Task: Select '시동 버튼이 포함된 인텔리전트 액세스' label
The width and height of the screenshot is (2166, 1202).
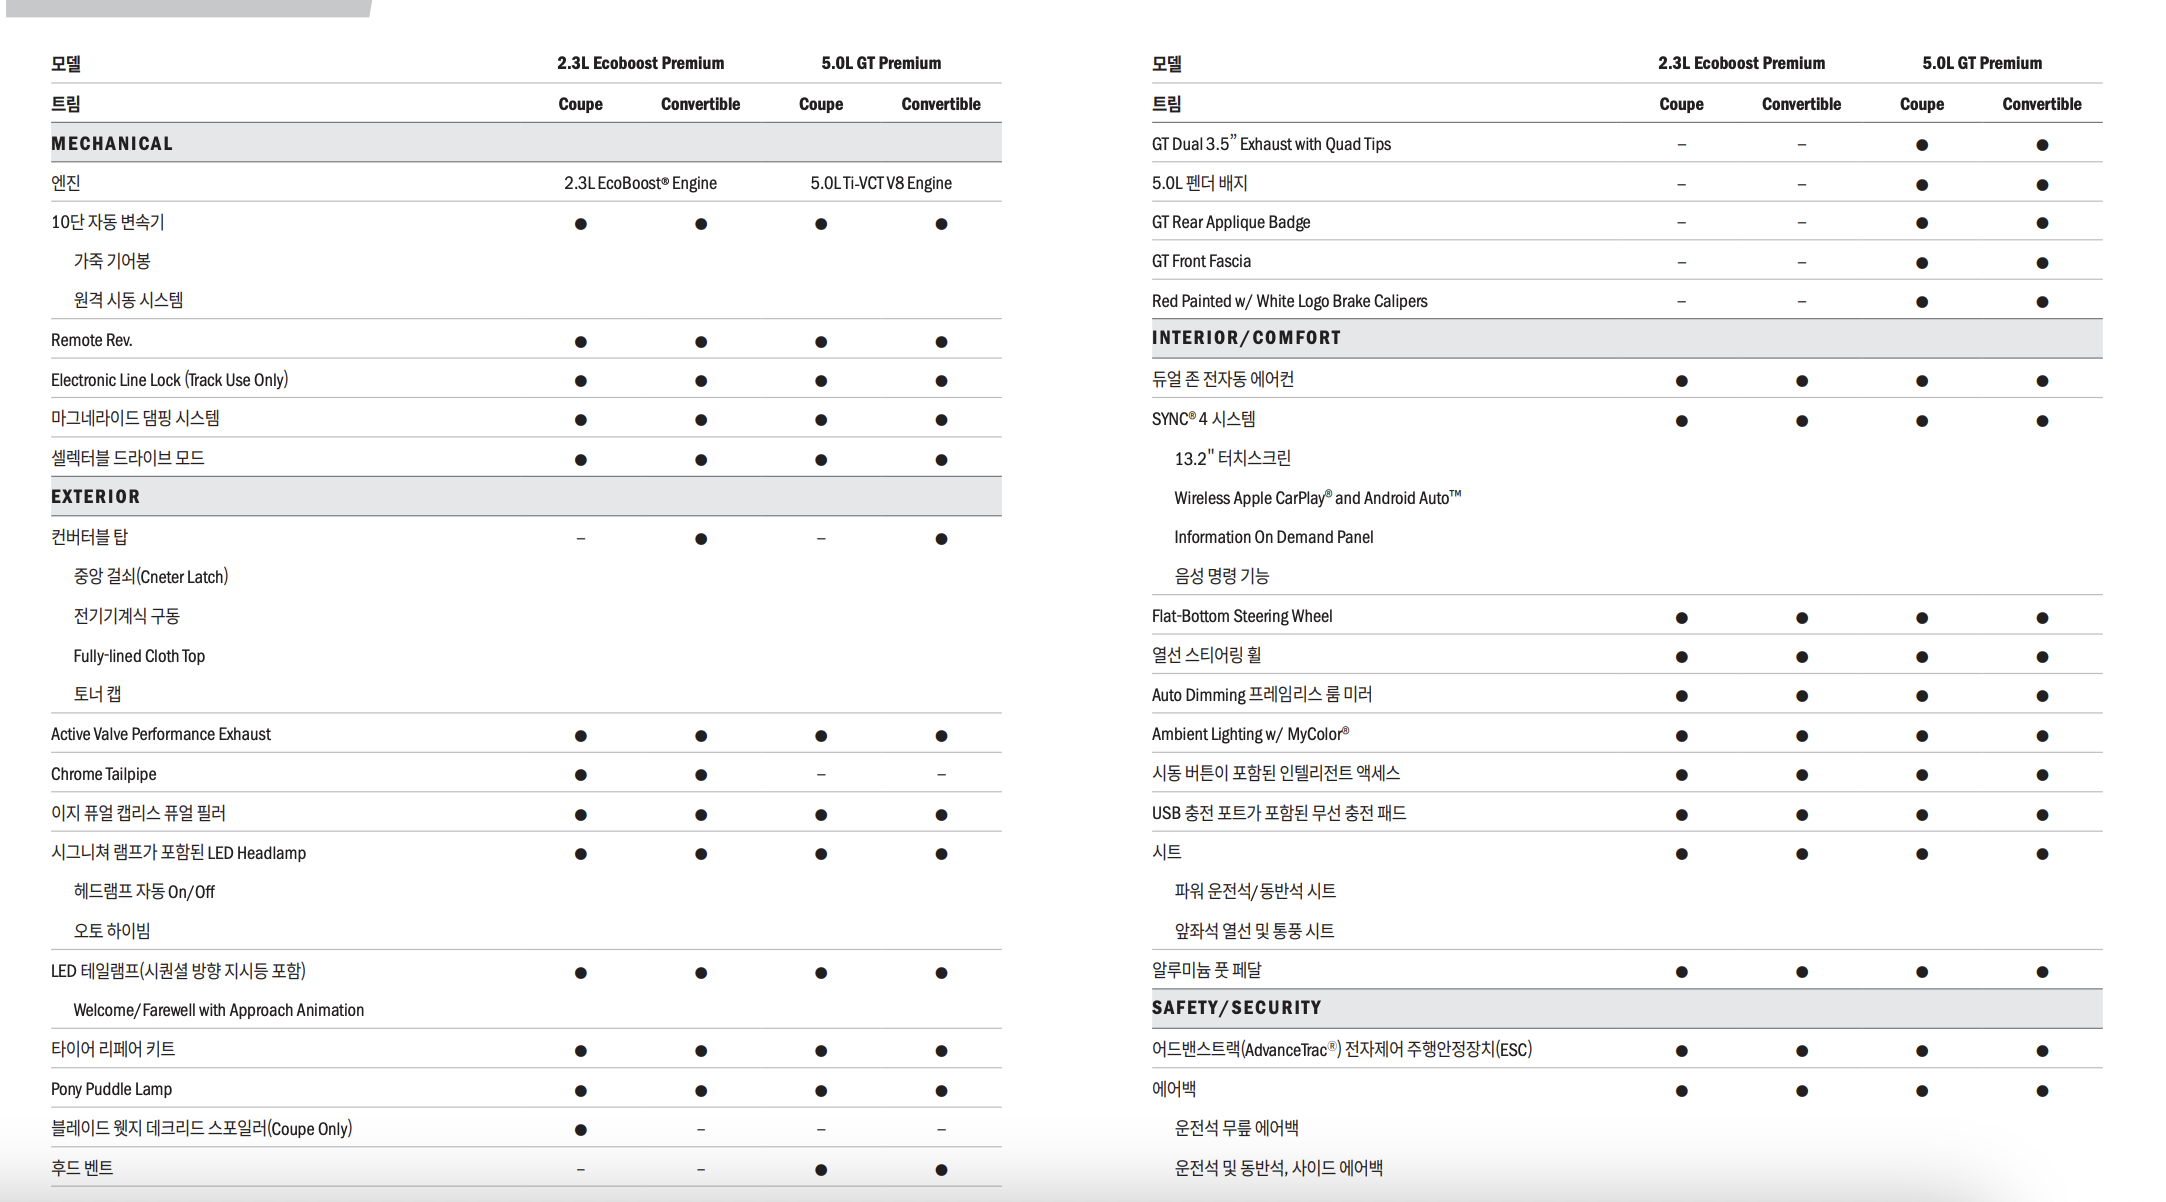Action: point(1276,773)
